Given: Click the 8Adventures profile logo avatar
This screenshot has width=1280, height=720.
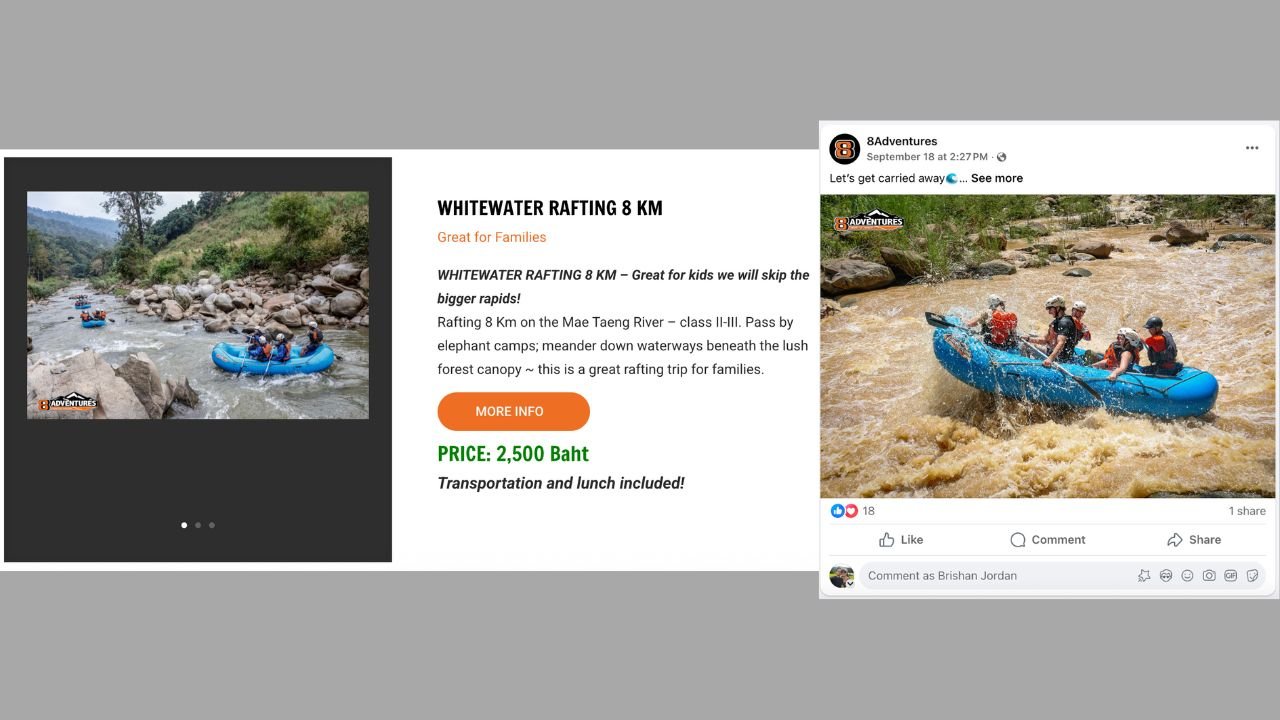Looking at the screenshot, I should (x=845, y=149).
